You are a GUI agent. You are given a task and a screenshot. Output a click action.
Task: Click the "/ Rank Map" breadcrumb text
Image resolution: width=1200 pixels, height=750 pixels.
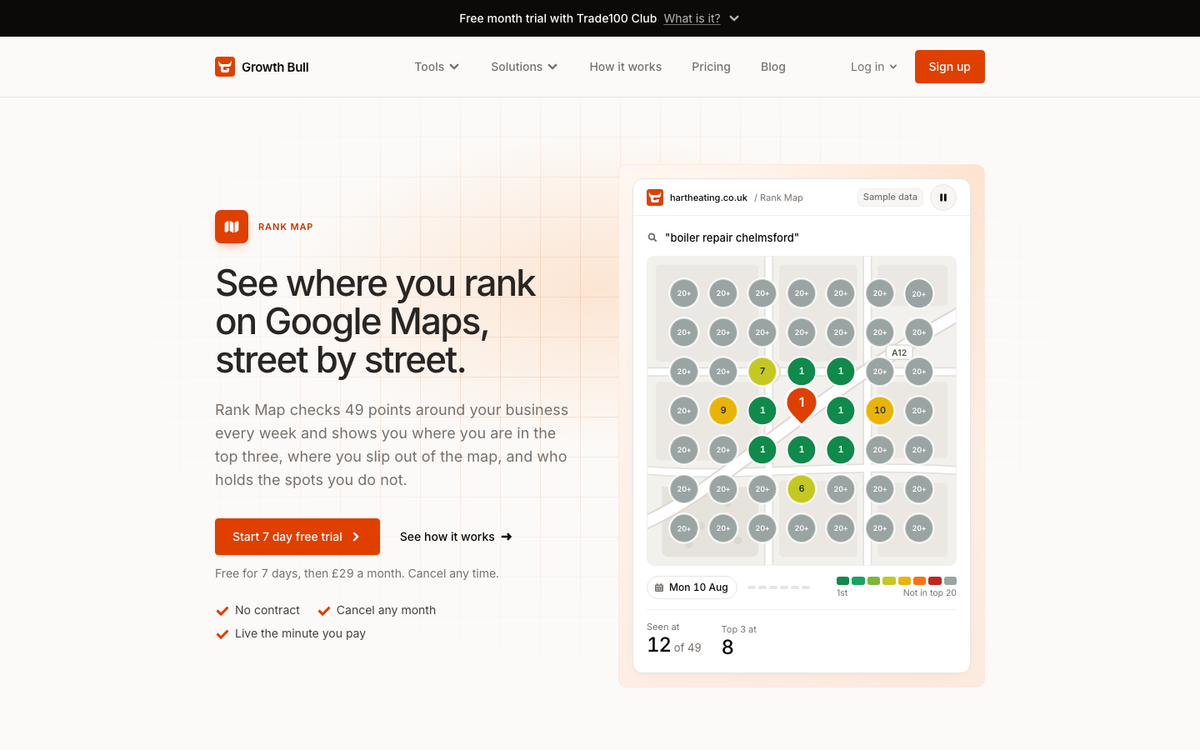779,198
